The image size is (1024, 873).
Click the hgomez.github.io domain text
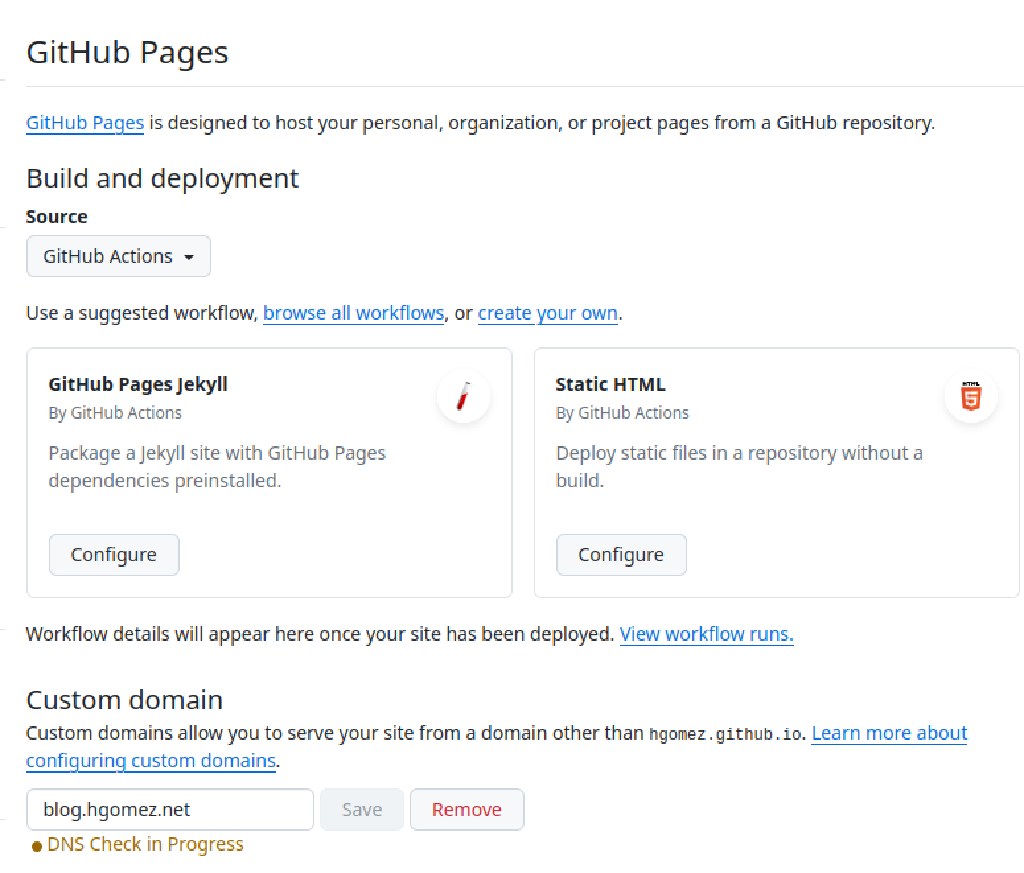(726, 734)
